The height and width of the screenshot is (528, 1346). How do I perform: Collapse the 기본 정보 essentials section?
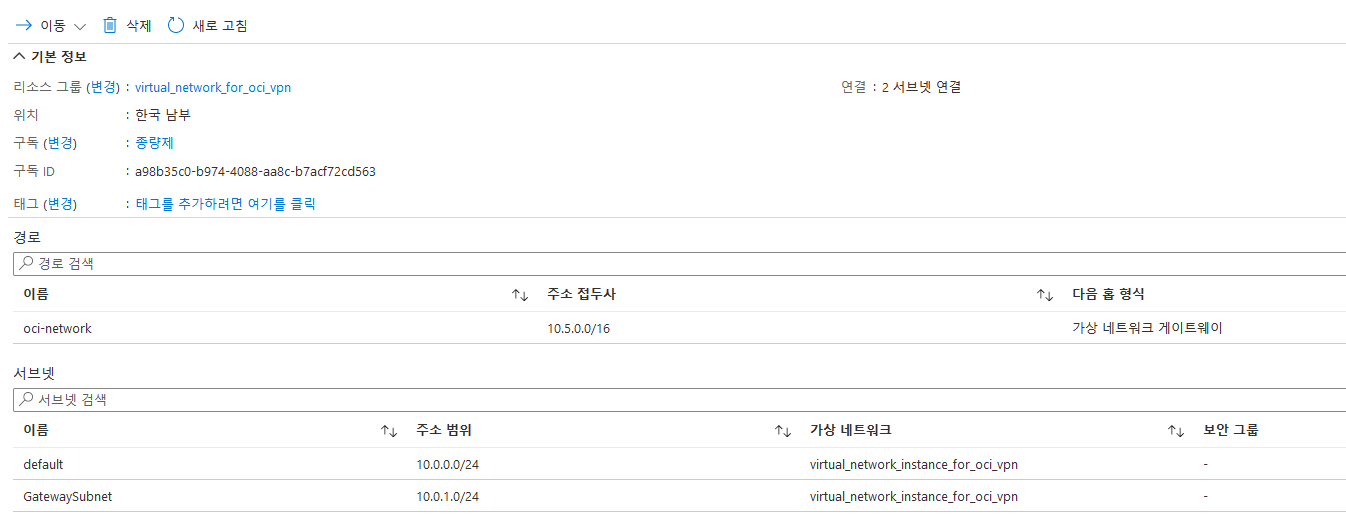50,56
